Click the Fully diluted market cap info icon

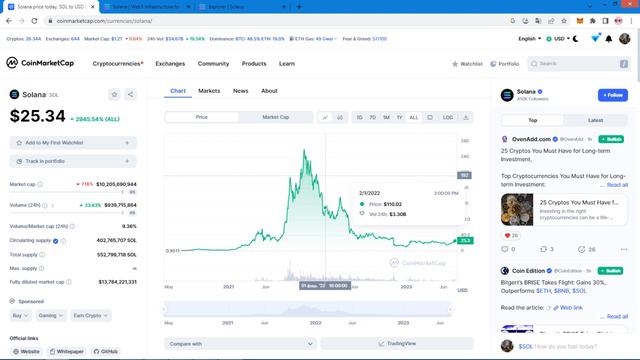coord(69,282)
